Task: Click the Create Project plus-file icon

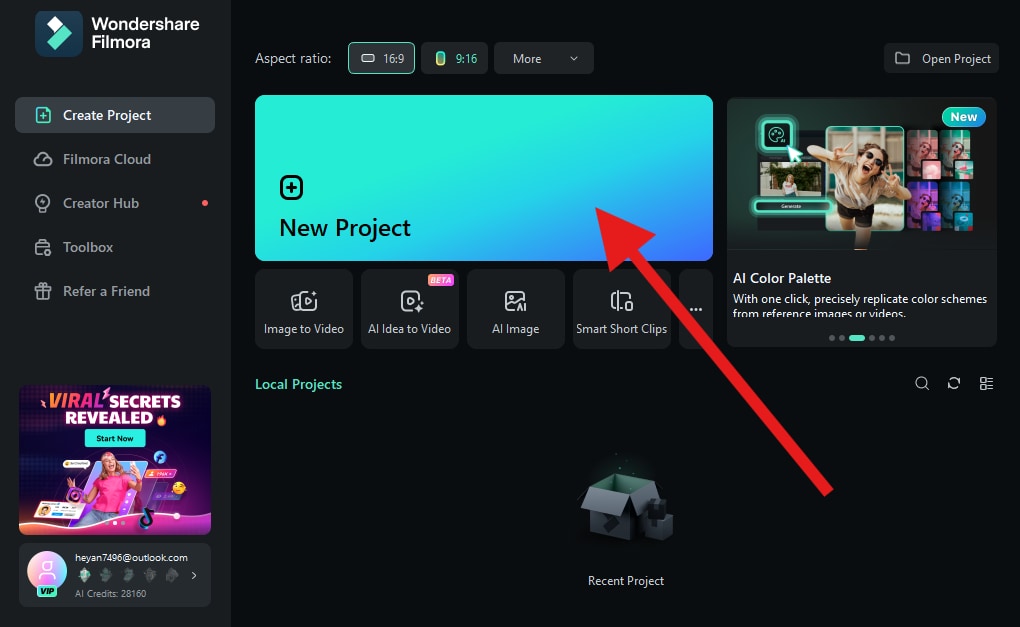Action: (x=43, y=115)
